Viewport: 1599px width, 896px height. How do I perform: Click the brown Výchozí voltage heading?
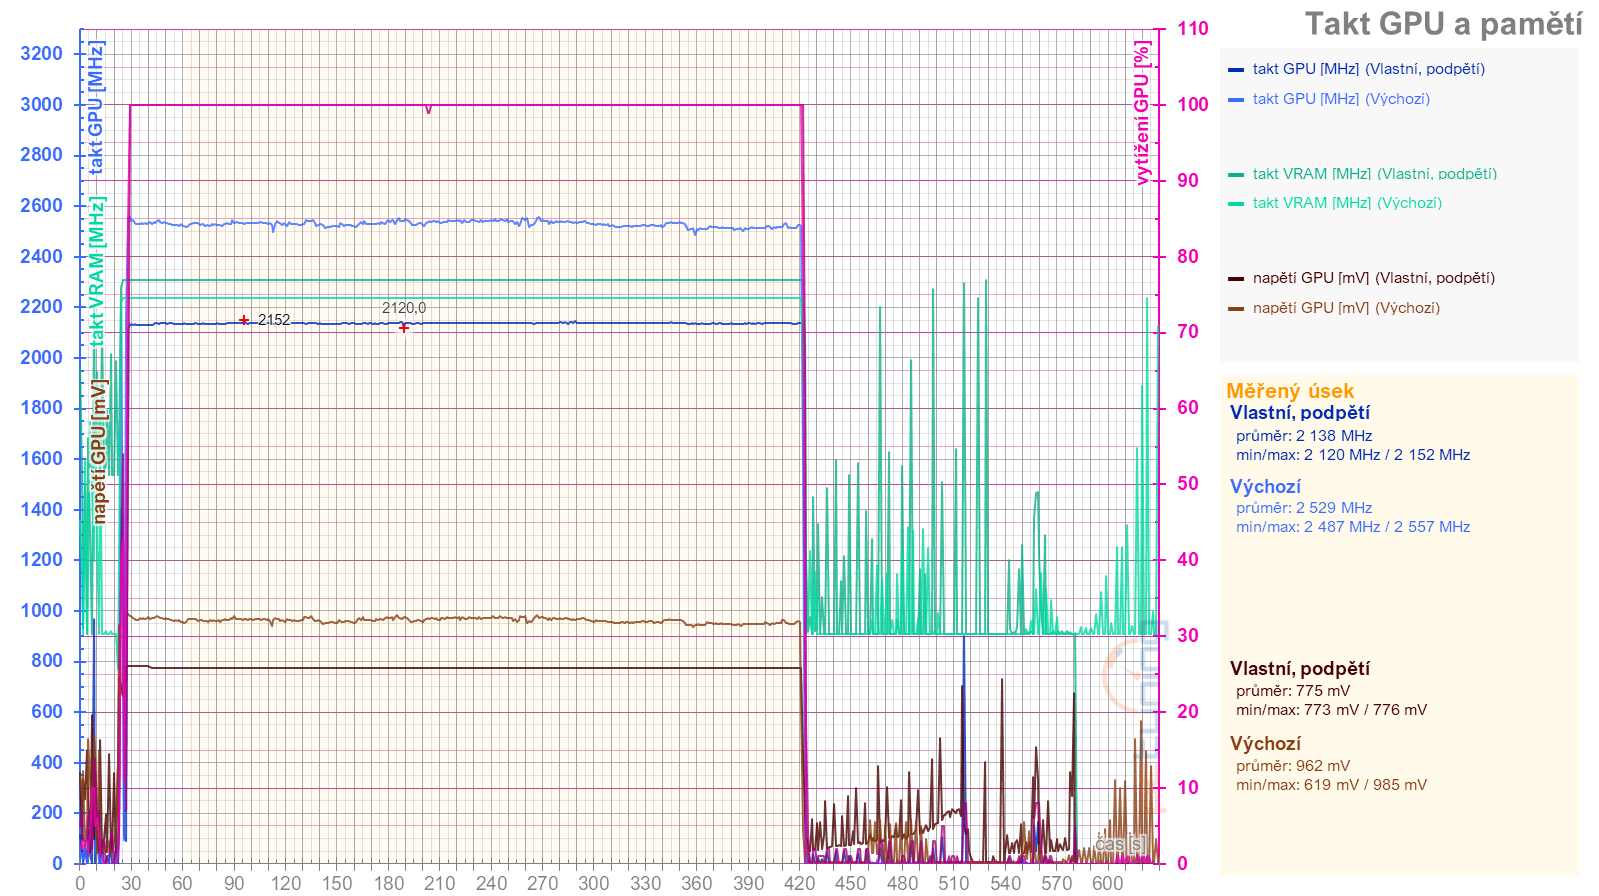[1265, 744]
